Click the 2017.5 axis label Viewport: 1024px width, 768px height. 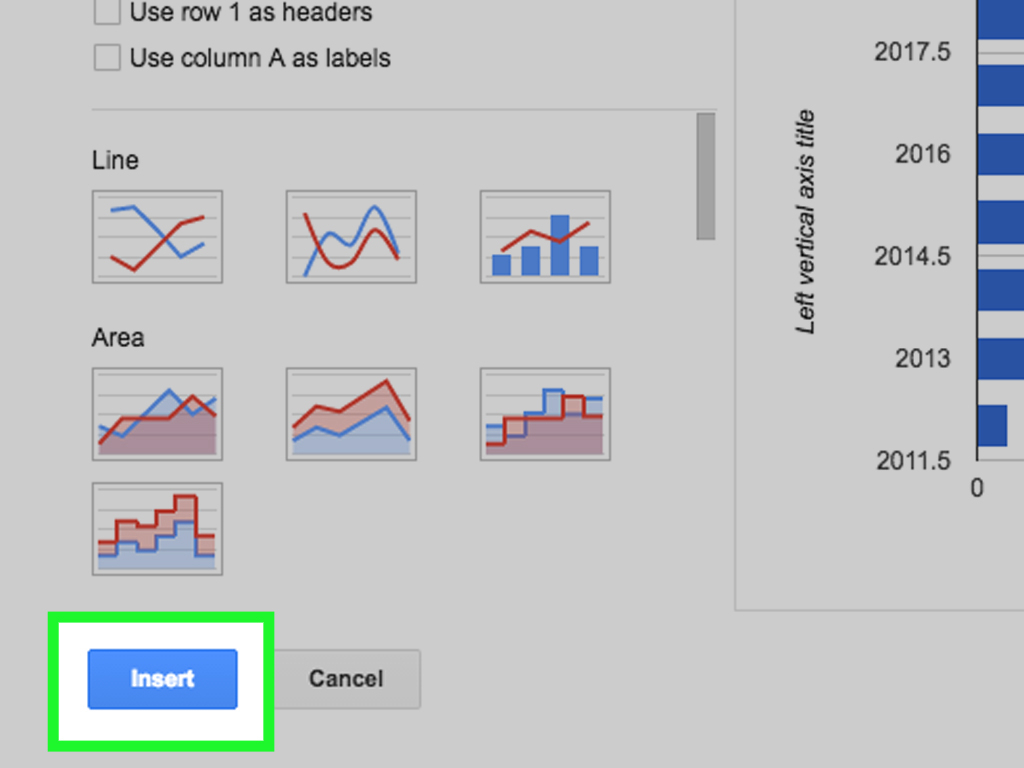tap(912, 52)
